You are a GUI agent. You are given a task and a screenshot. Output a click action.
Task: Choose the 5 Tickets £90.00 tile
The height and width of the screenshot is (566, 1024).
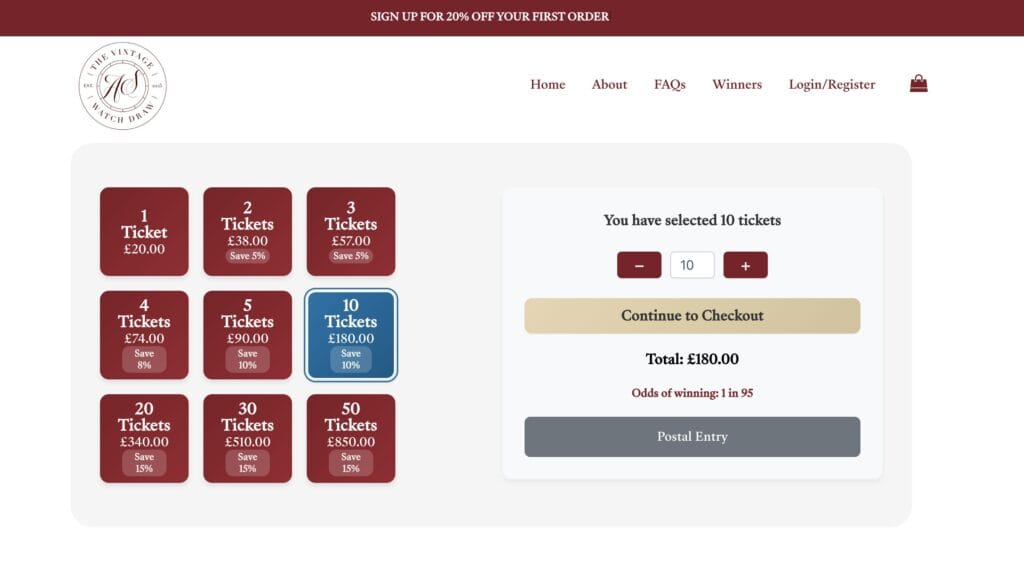(x=247, y=334)
